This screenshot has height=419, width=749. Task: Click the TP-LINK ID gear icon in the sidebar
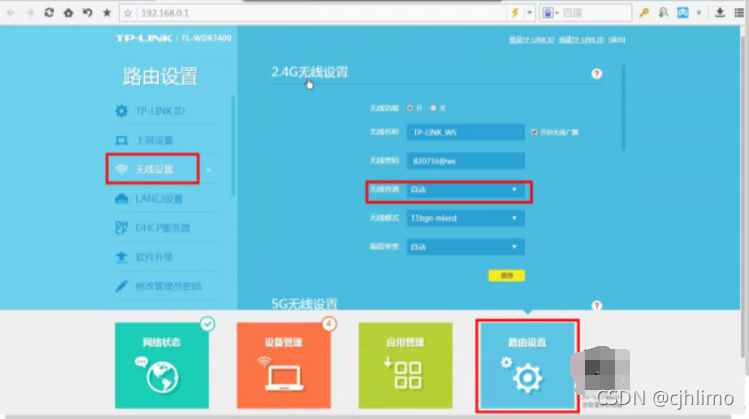tap(121, 111)
